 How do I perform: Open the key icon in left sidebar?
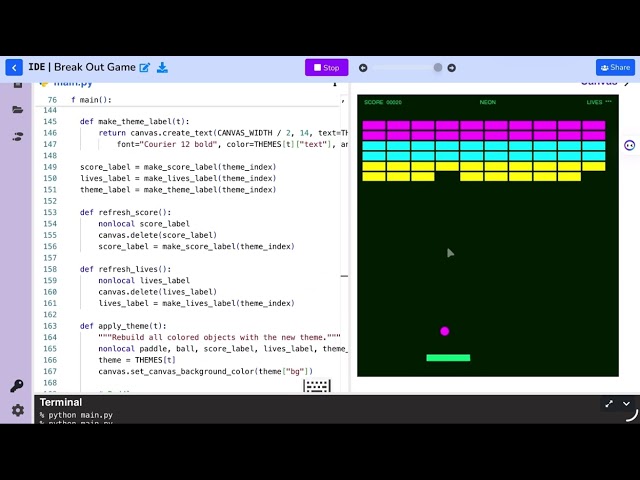(x=17, y=385)
